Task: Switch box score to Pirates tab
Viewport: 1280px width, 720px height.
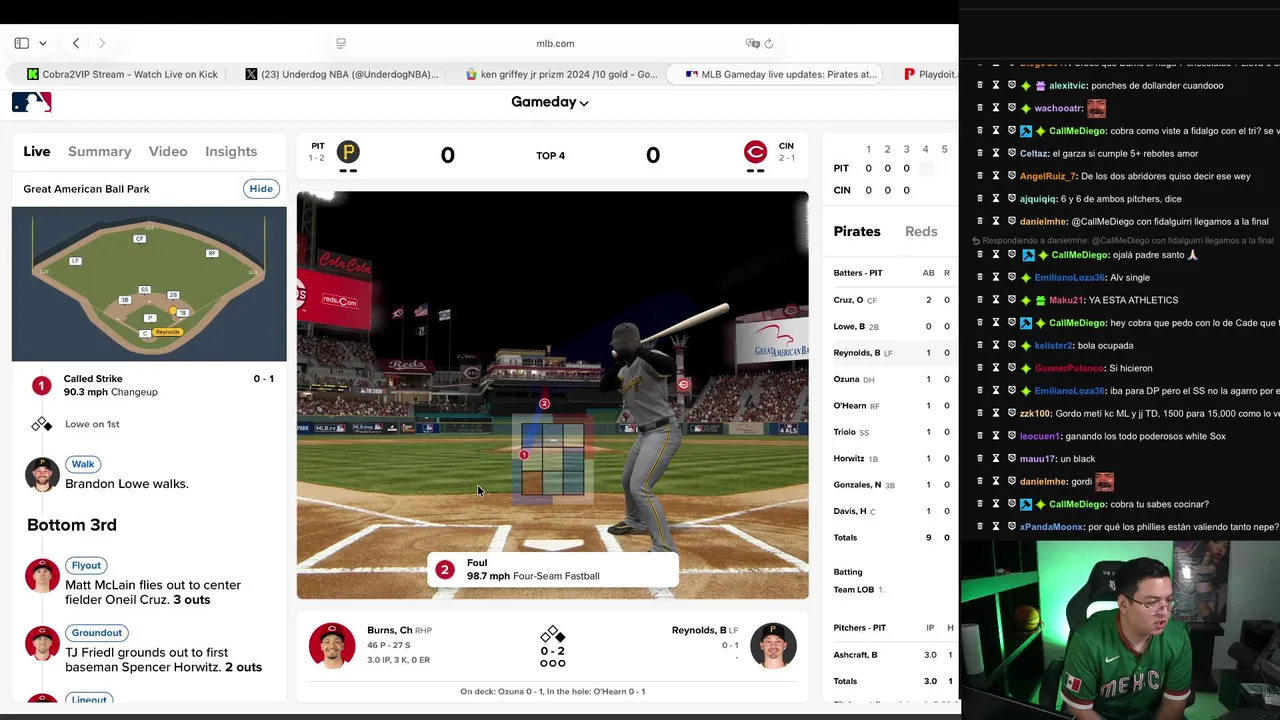Action: [x=857, y=231]
